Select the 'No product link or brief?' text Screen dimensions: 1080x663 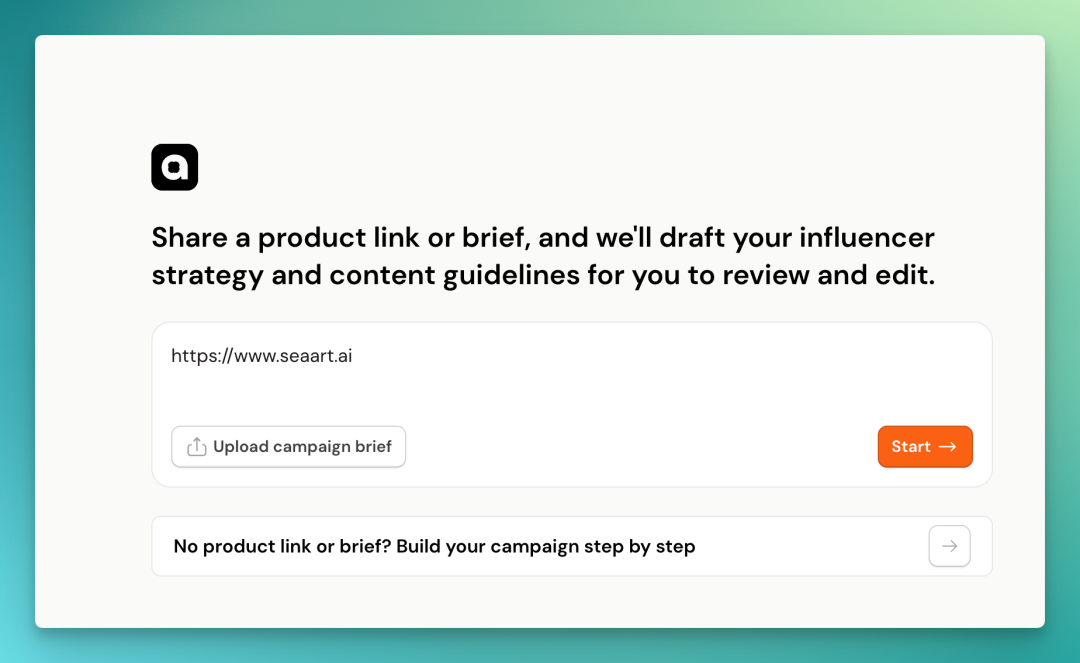point(282,547)
